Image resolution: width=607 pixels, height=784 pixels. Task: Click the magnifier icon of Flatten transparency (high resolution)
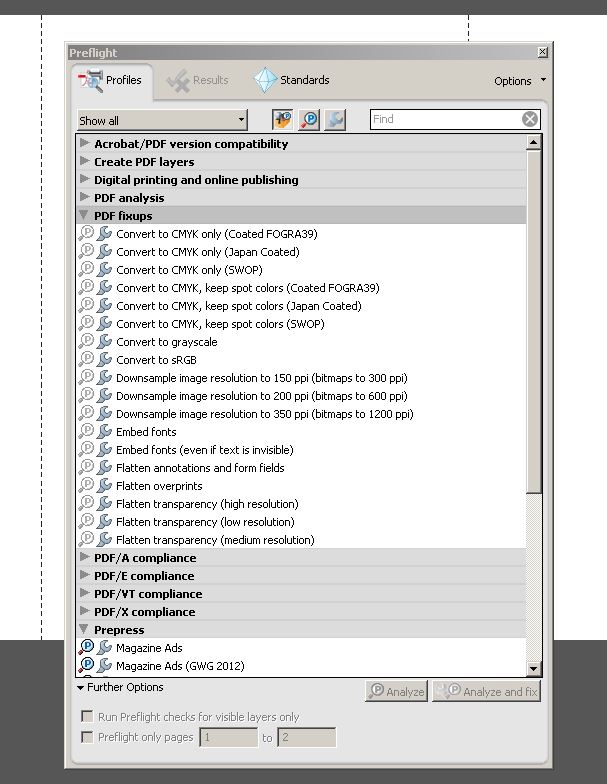pos(86,504)
